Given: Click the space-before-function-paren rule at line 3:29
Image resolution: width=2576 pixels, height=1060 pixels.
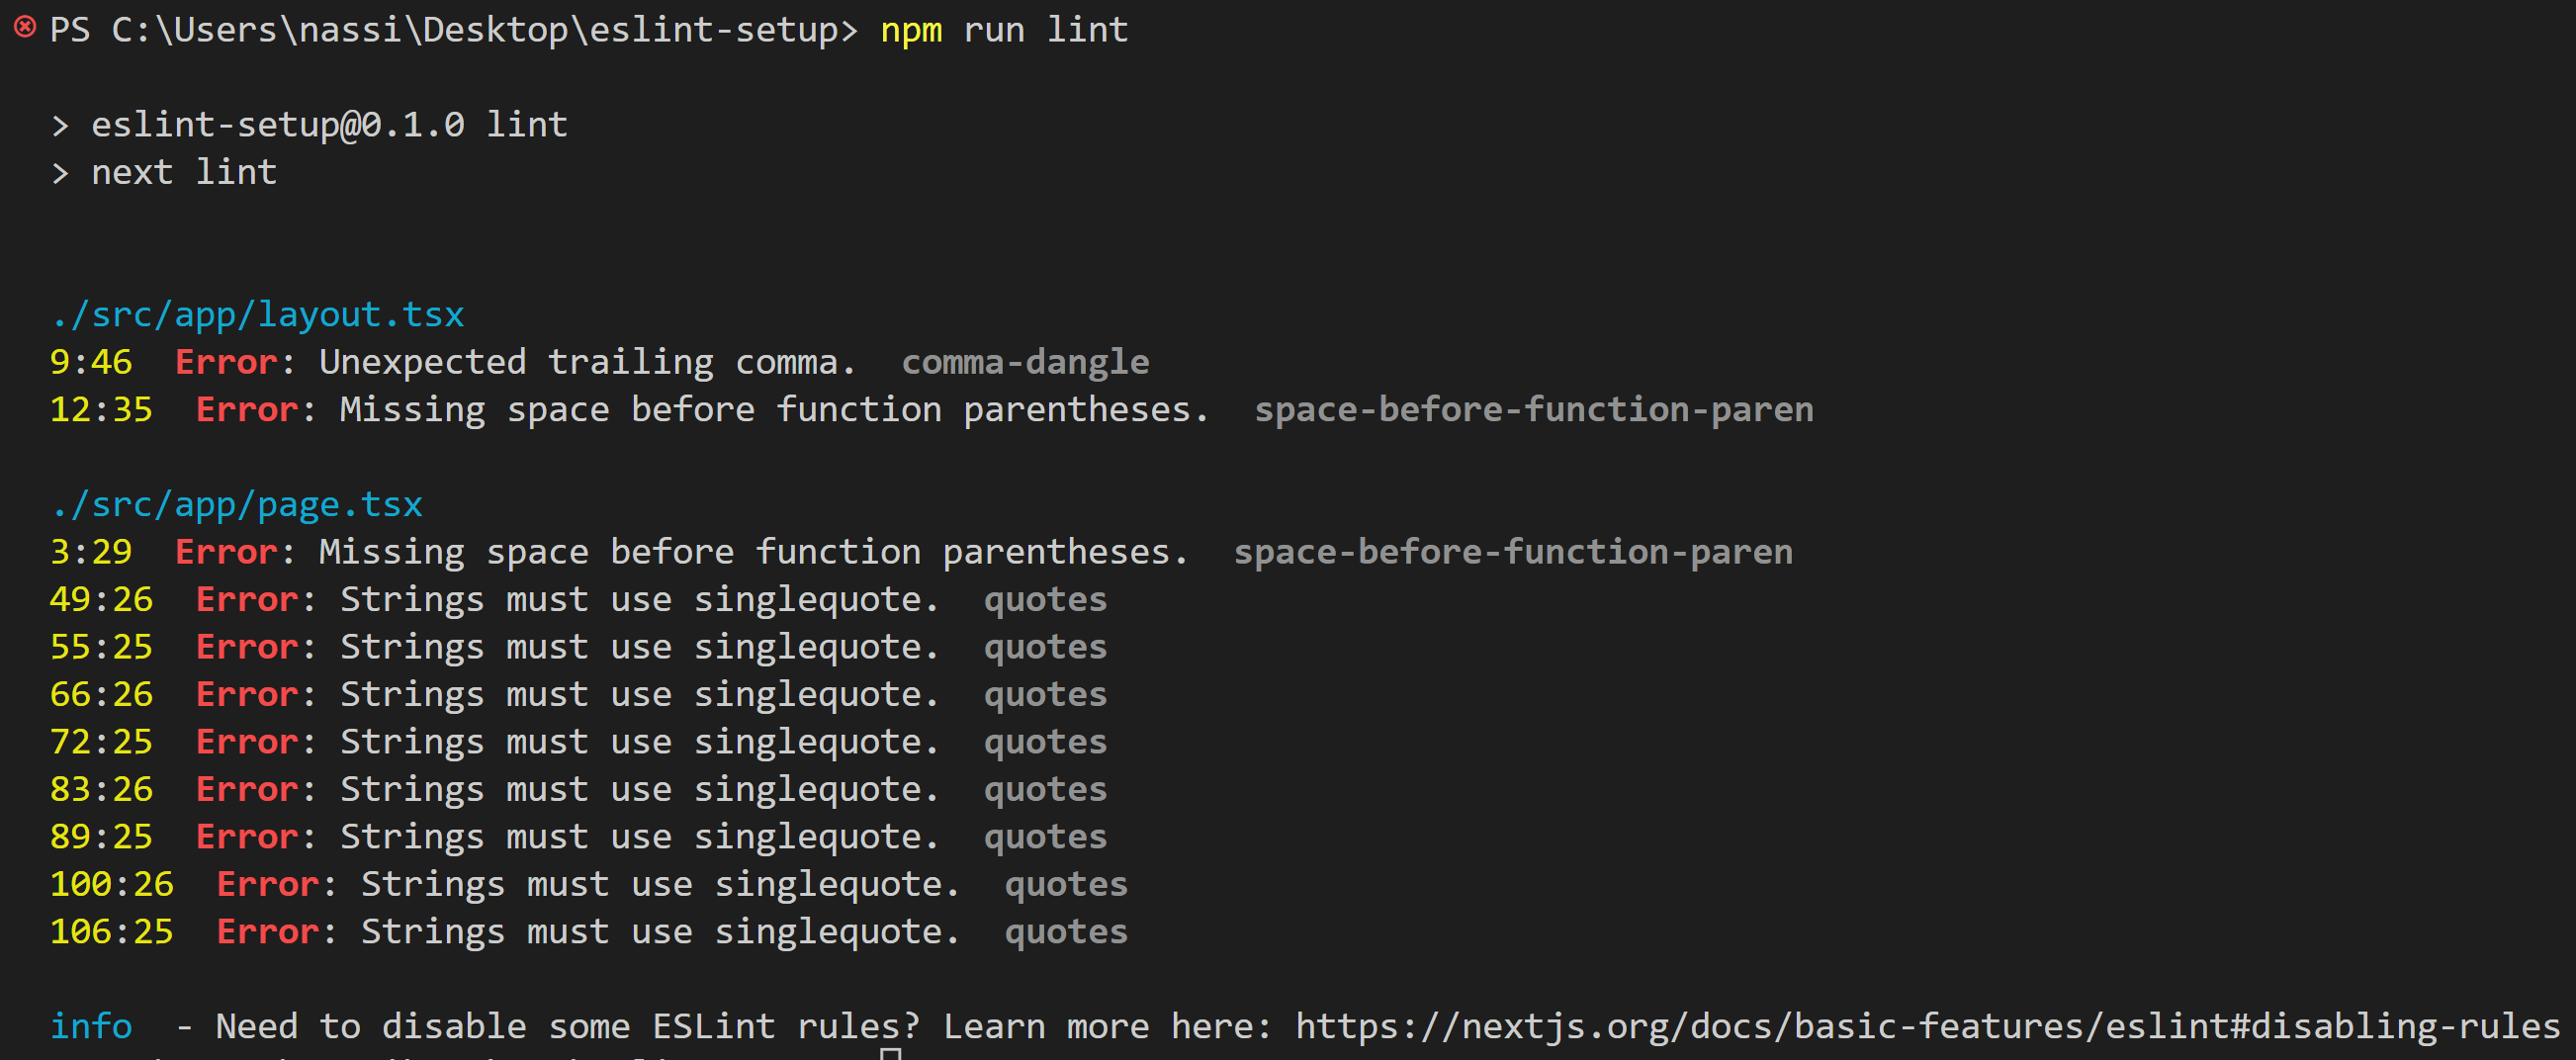Looking at the screenshot, I should pyautogui.click(x=1512, y=552).
